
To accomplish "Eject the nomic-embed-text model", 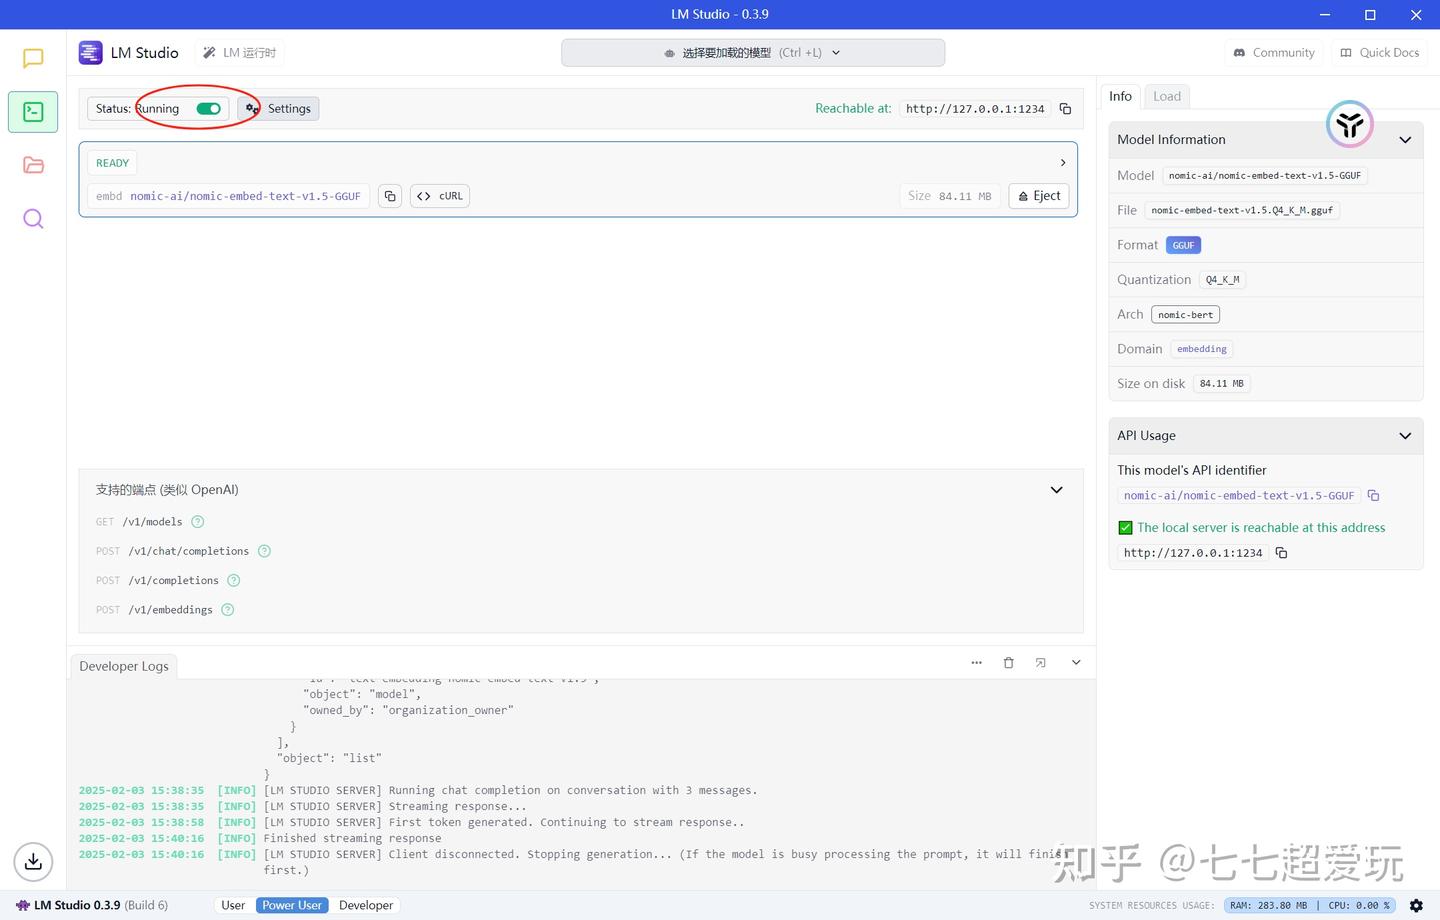I will 1038,195.
